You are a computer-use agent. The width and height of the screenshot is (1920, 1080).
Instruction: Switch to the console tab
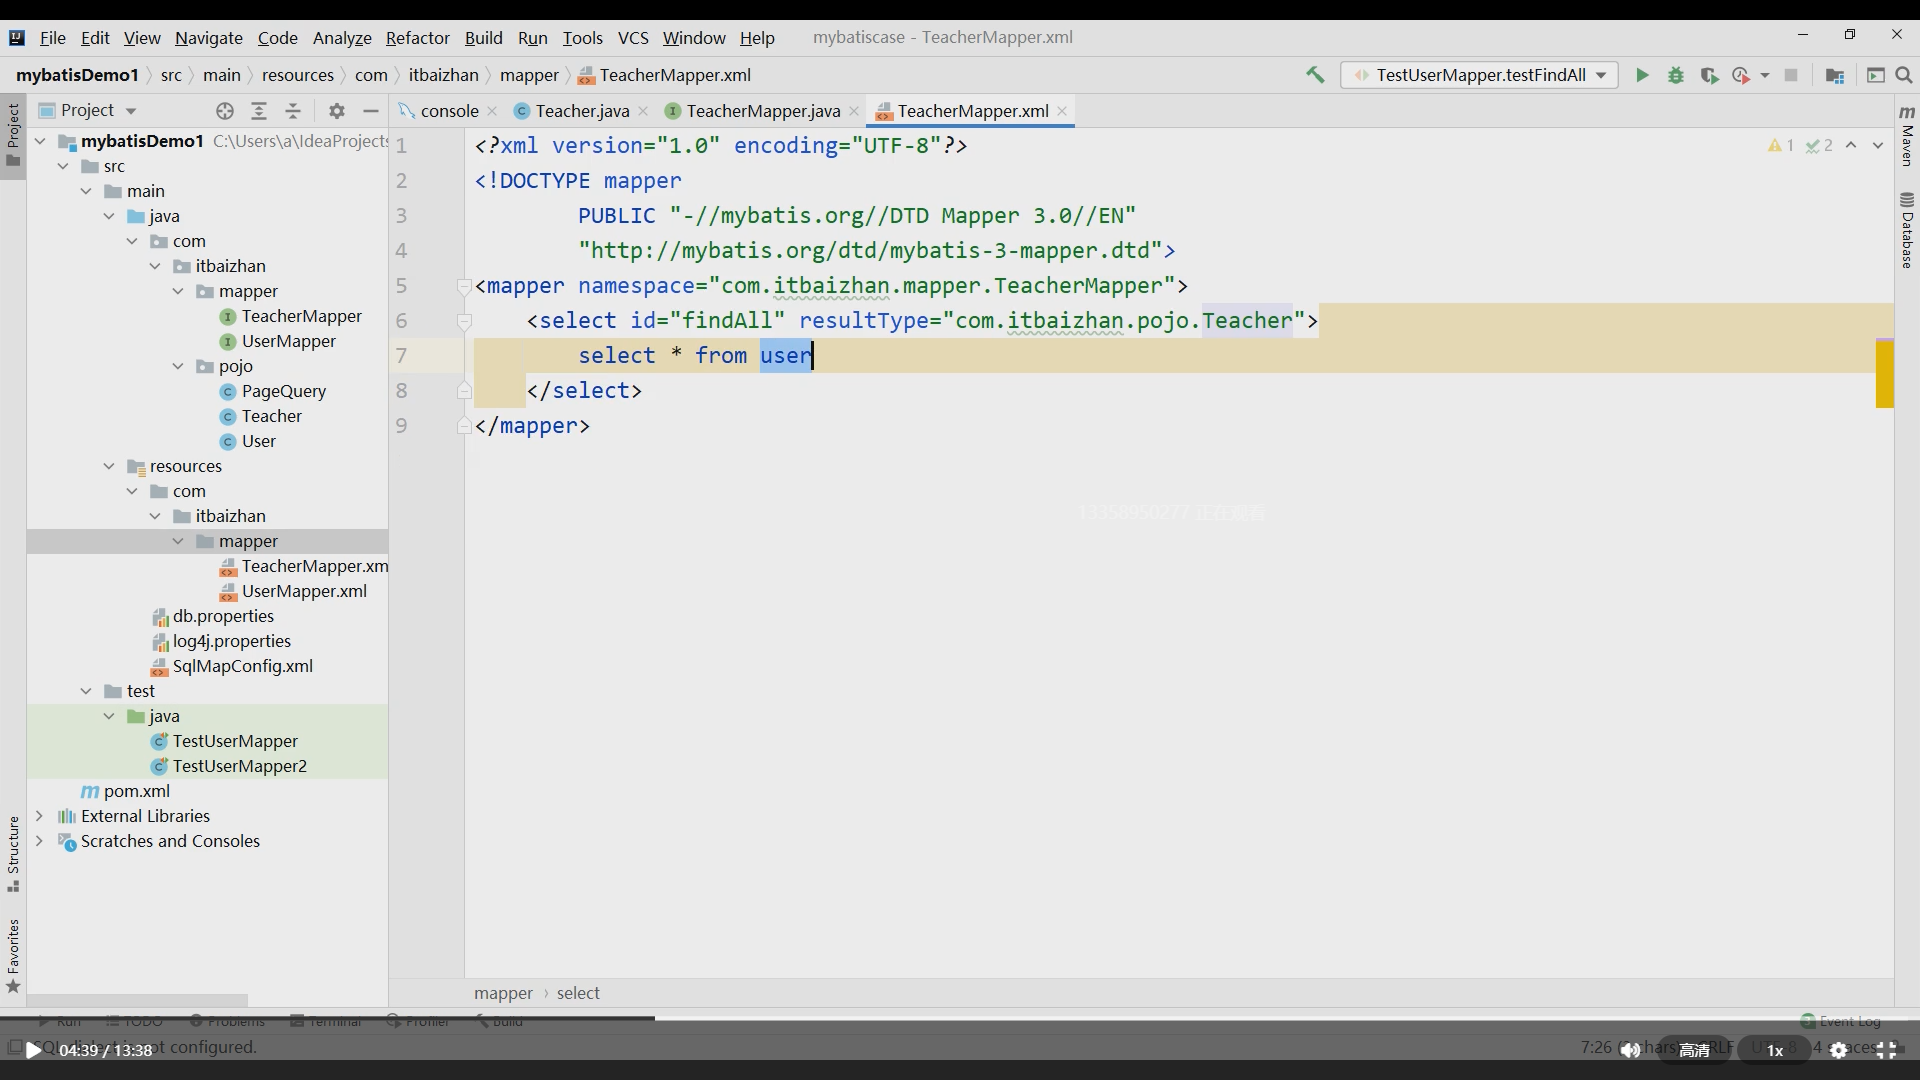click(x=449, y=111)
